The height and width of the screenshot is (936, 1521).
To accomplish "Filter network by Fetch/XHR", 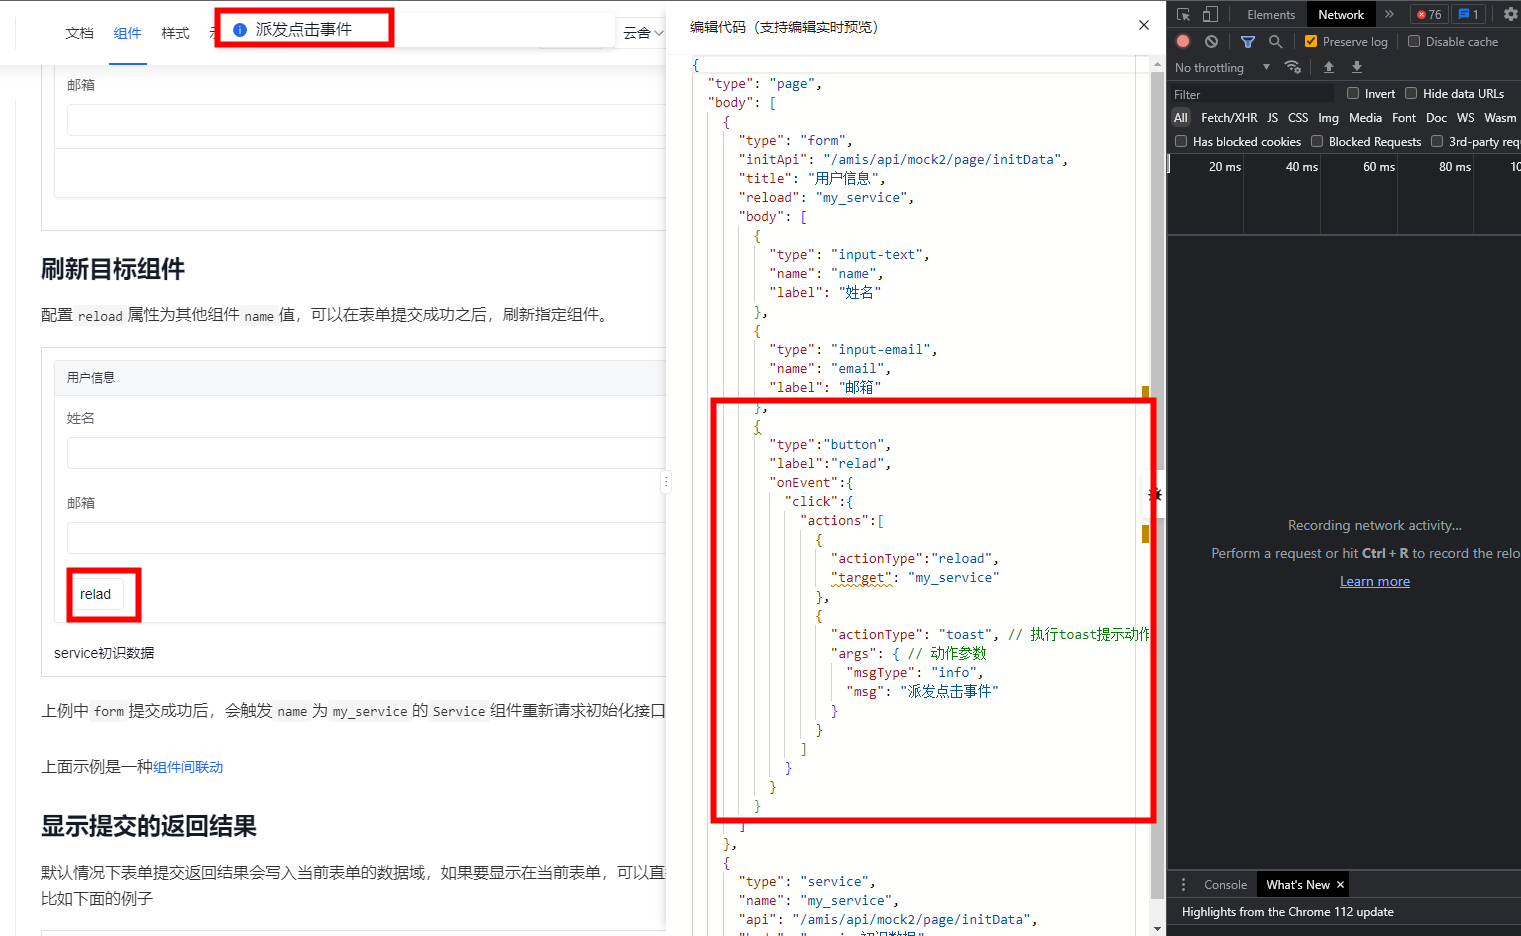I will point(1229,117).
